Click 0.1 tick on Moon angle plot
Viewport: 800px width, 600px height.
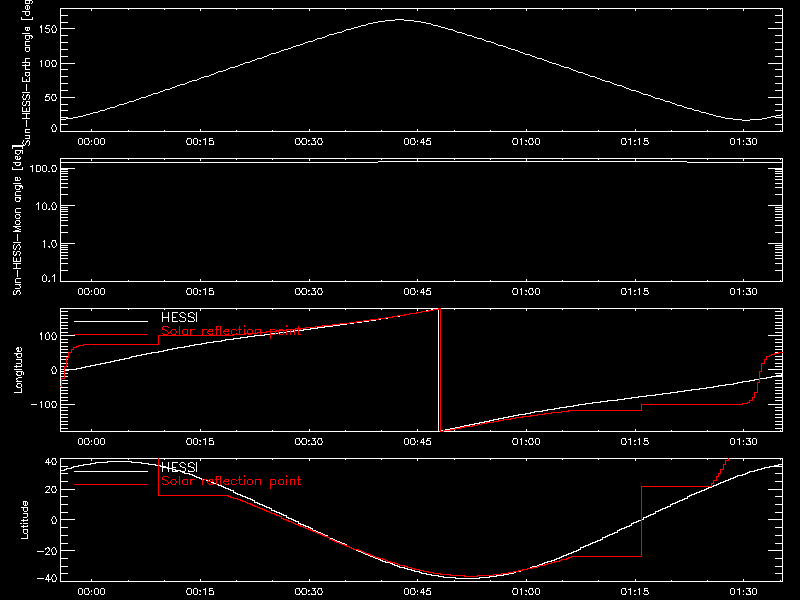[49, 278]
